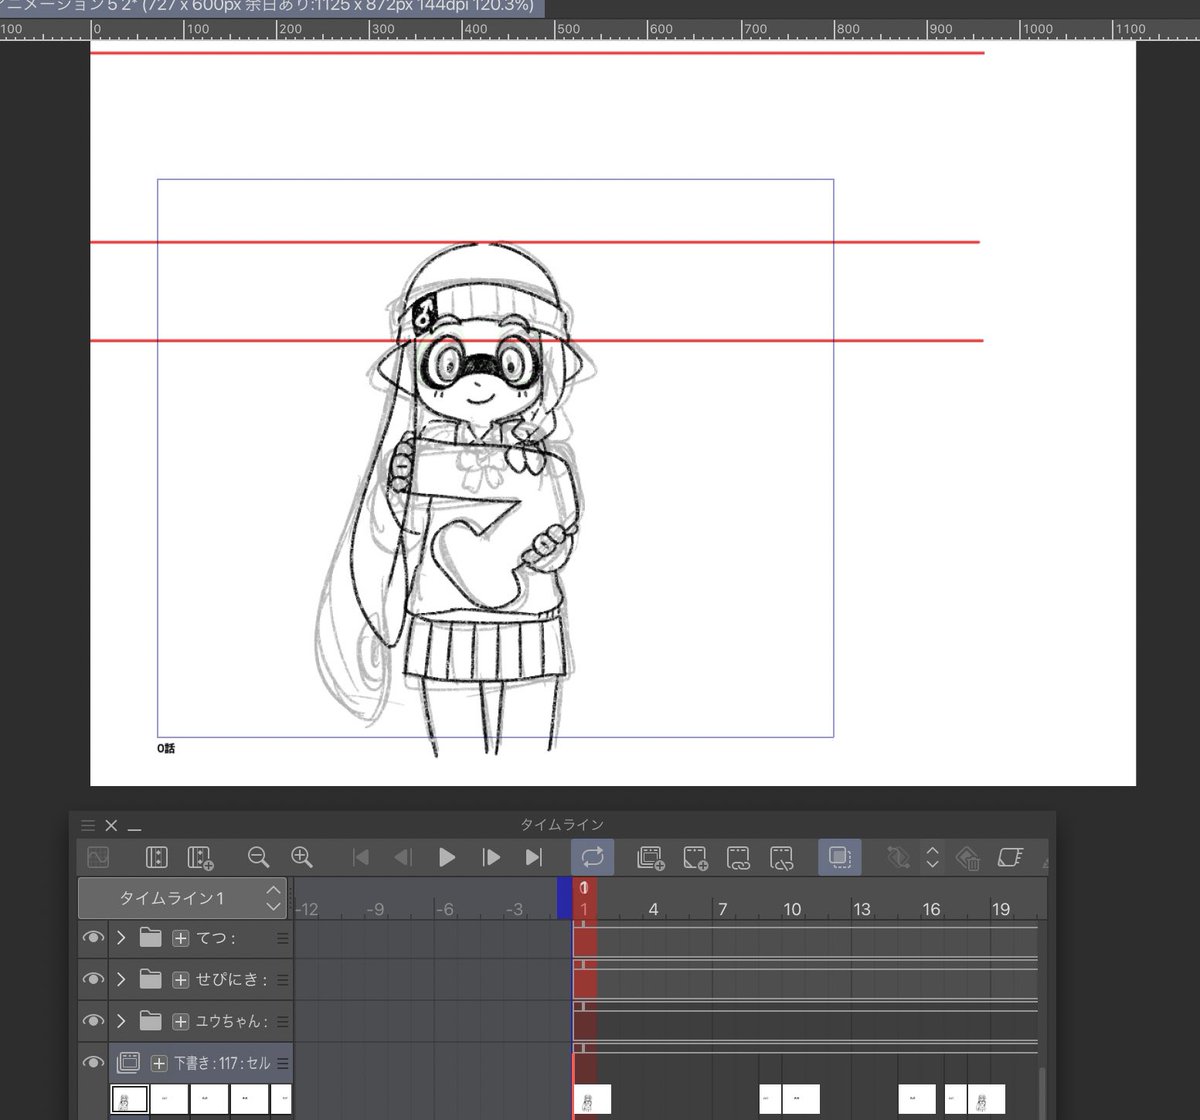Expand the ユウちゃん folder

coord(122,1021)
